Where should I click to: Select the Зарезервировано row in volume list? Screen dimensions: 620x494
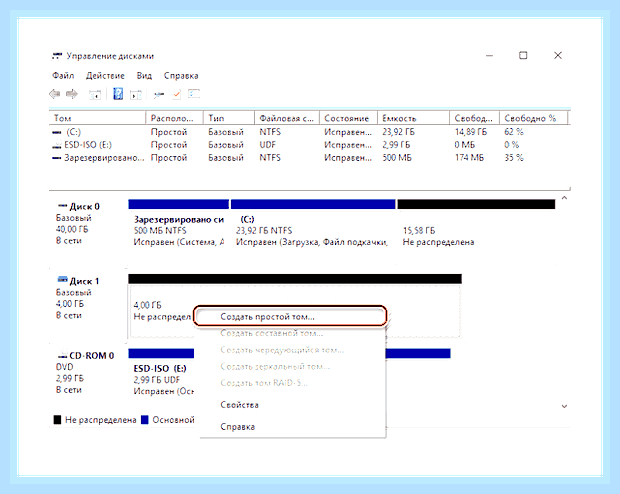point(310,158)
